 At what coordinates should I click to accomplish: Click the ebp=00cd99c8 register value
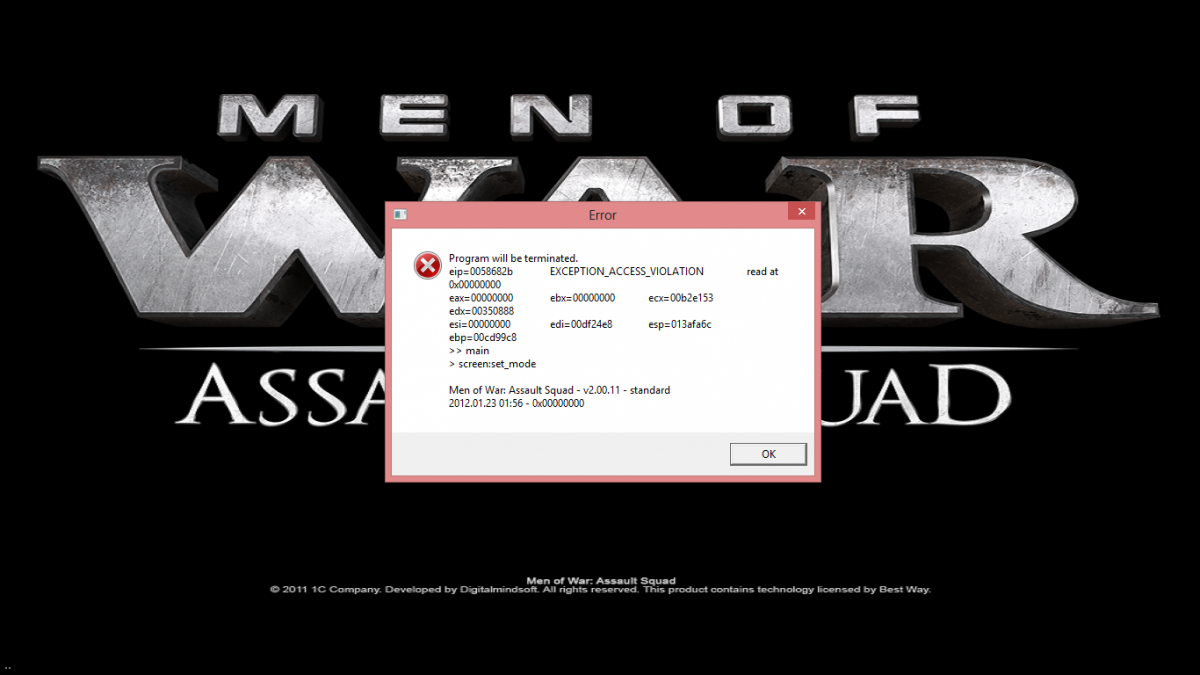tap(483, 337)
